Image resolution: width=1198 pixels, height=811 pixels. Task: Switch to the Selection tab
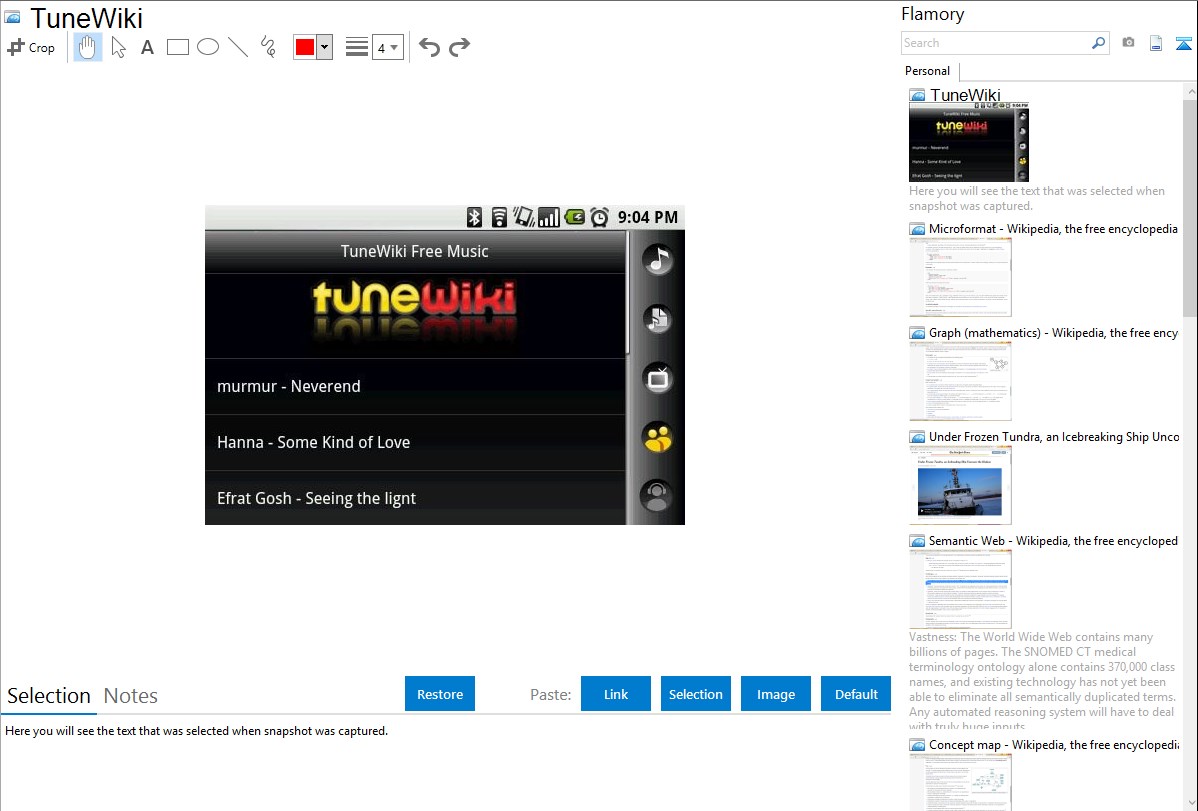click(49, 696)
